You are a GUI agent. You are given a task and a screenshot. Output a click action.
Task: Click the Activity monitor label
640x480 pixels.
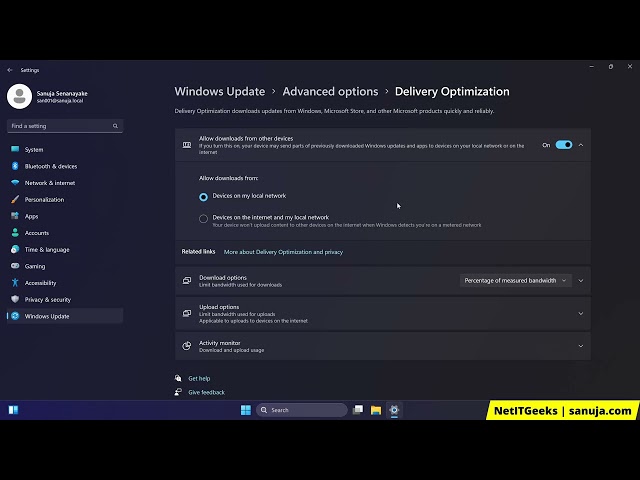click(x=220, y=343)
